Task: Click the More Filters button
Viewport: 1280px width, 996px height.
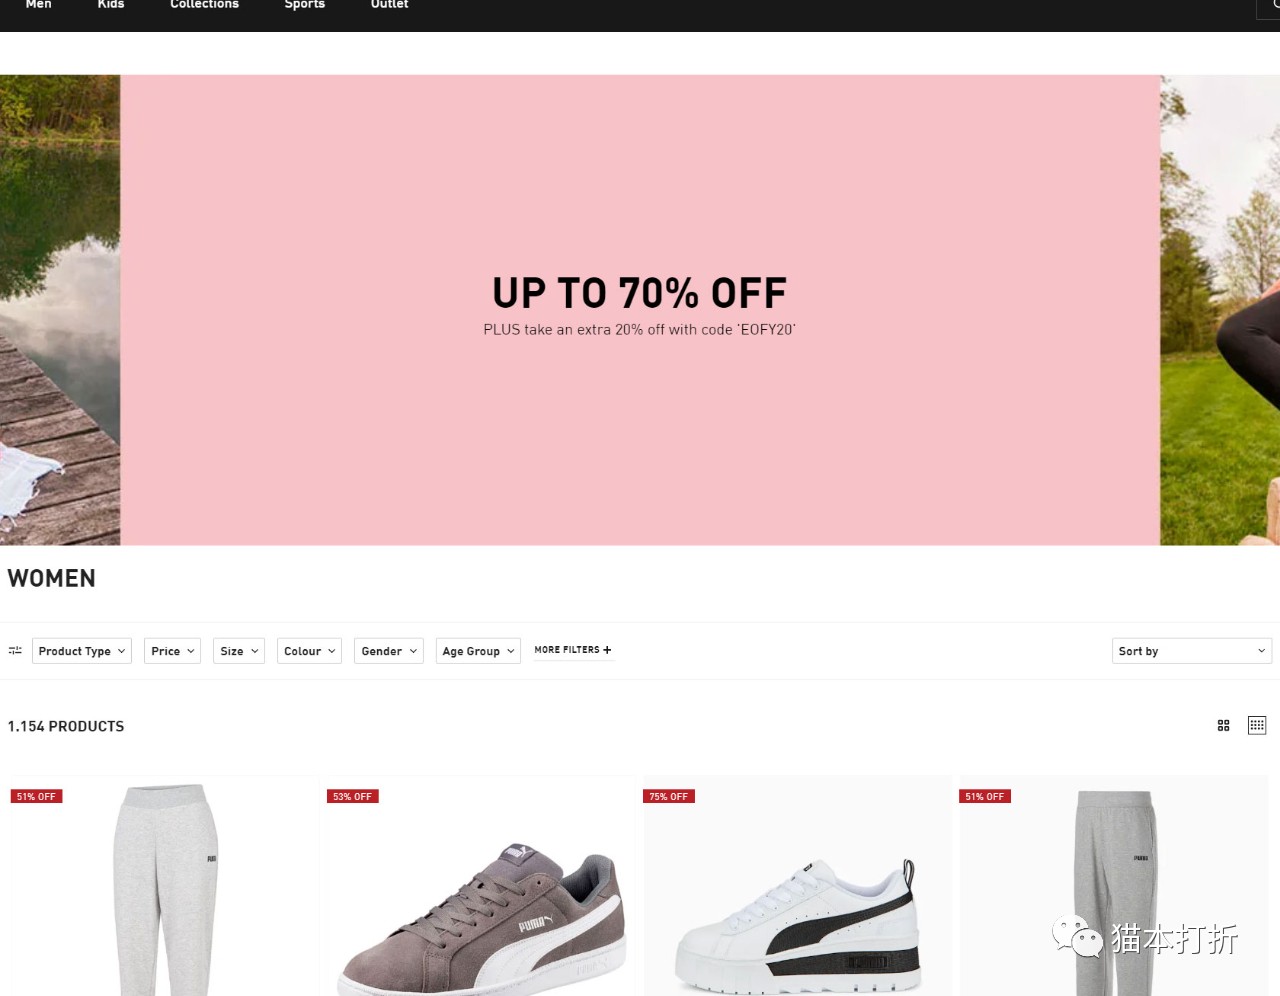Action: 573,650
